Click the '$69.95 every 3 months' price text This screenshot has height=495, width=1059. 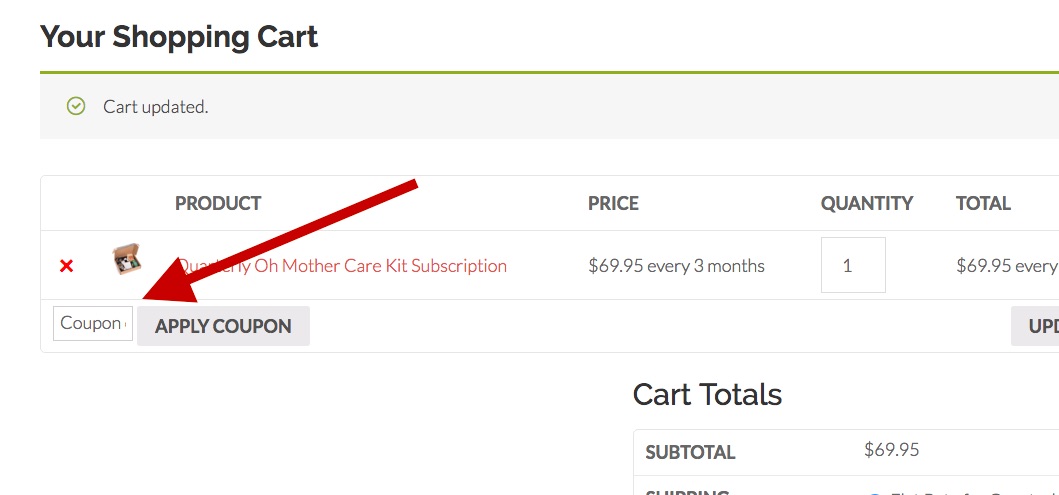pyautogui.click(x=676, y=265)
